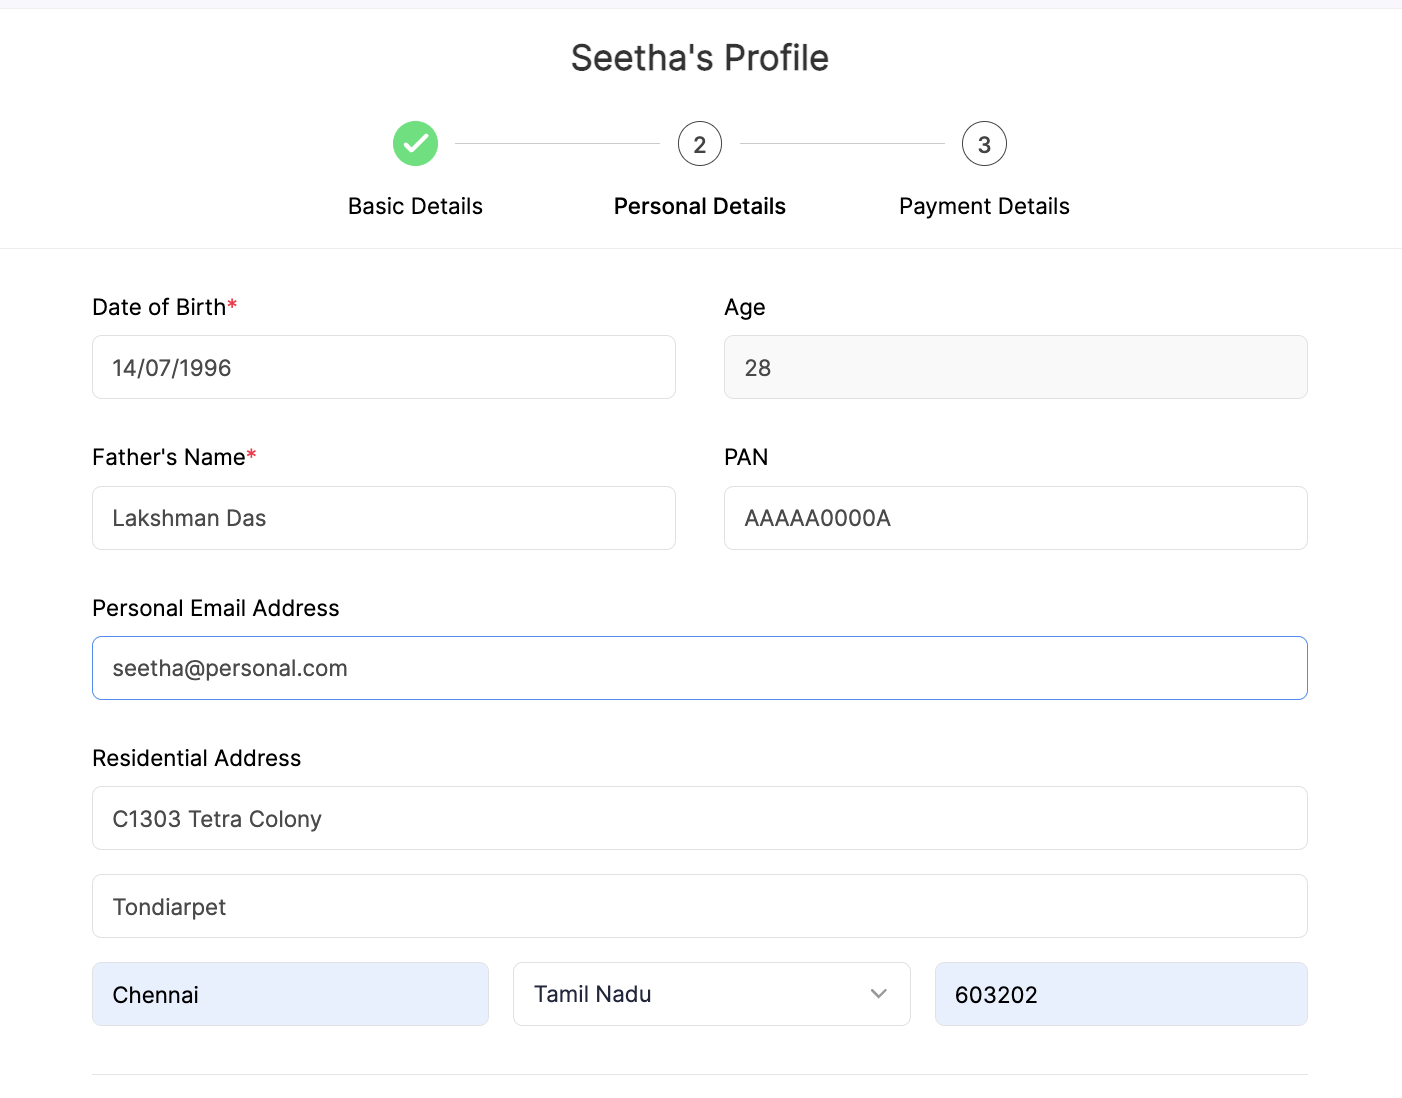Click the step 3 circle icon
This screenshot has width=1402, height=1098.
click(x=984, y=144)
